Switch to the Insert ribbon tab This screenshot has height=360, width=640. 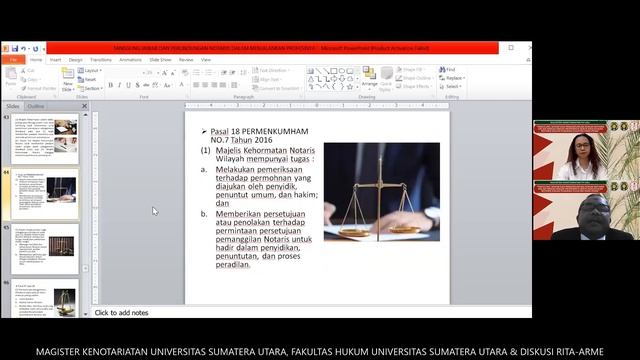point(56,60)
